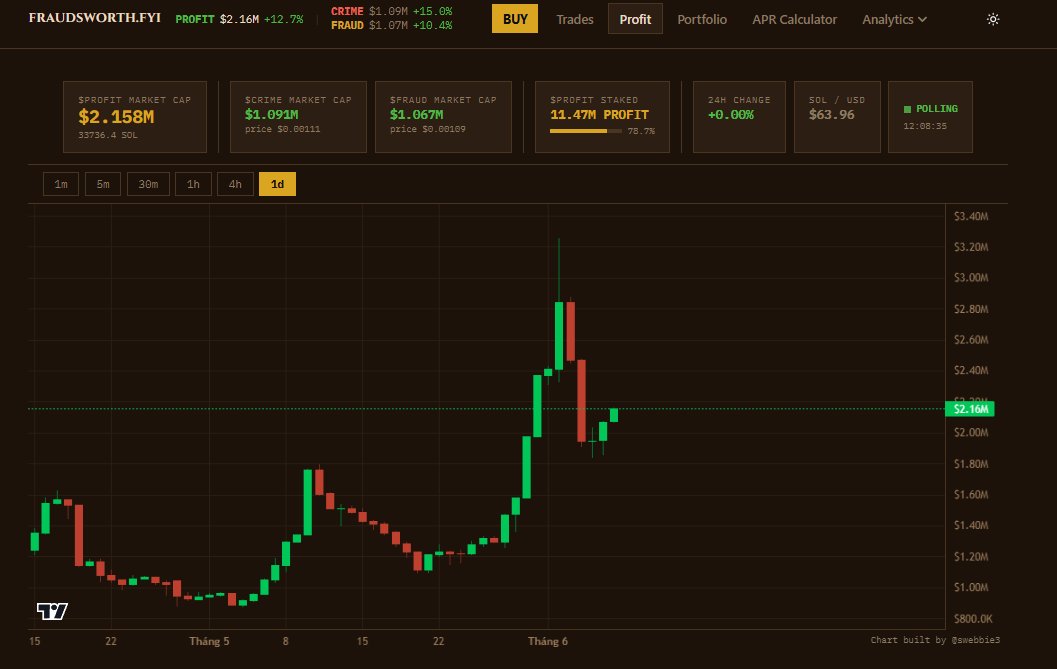Click the 12:08:35 polling time
The width and height of the screenshot is (1057, 669).
925,126
